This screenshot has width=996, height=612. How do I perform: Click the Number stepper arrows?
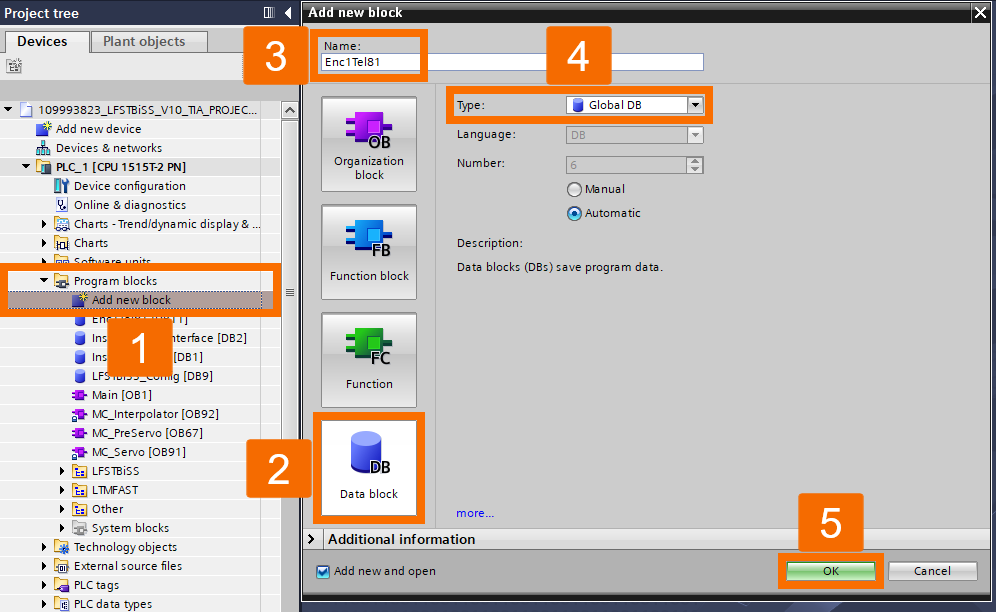click(695, 165)
